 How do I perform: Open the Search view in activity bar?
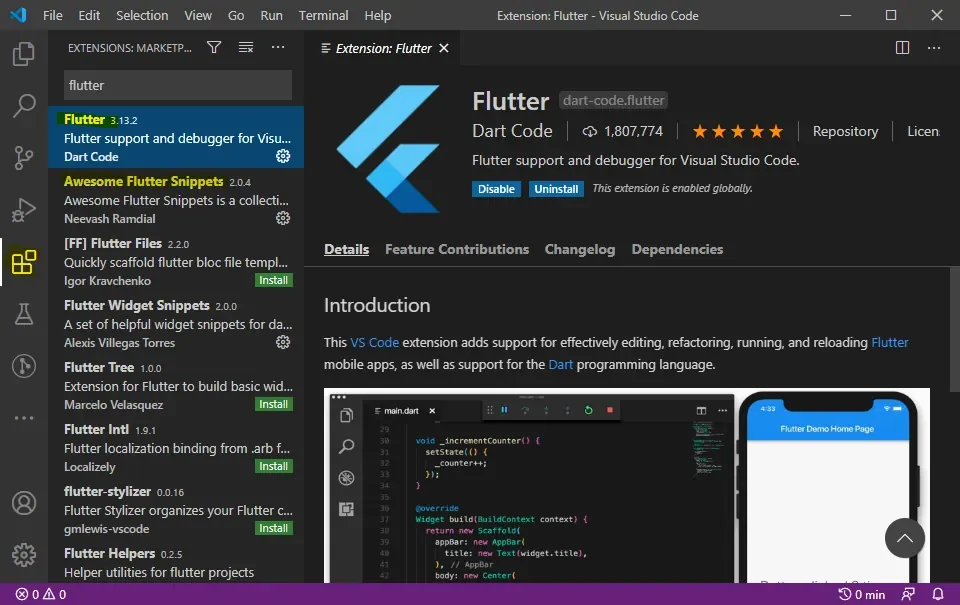point(24,105)
